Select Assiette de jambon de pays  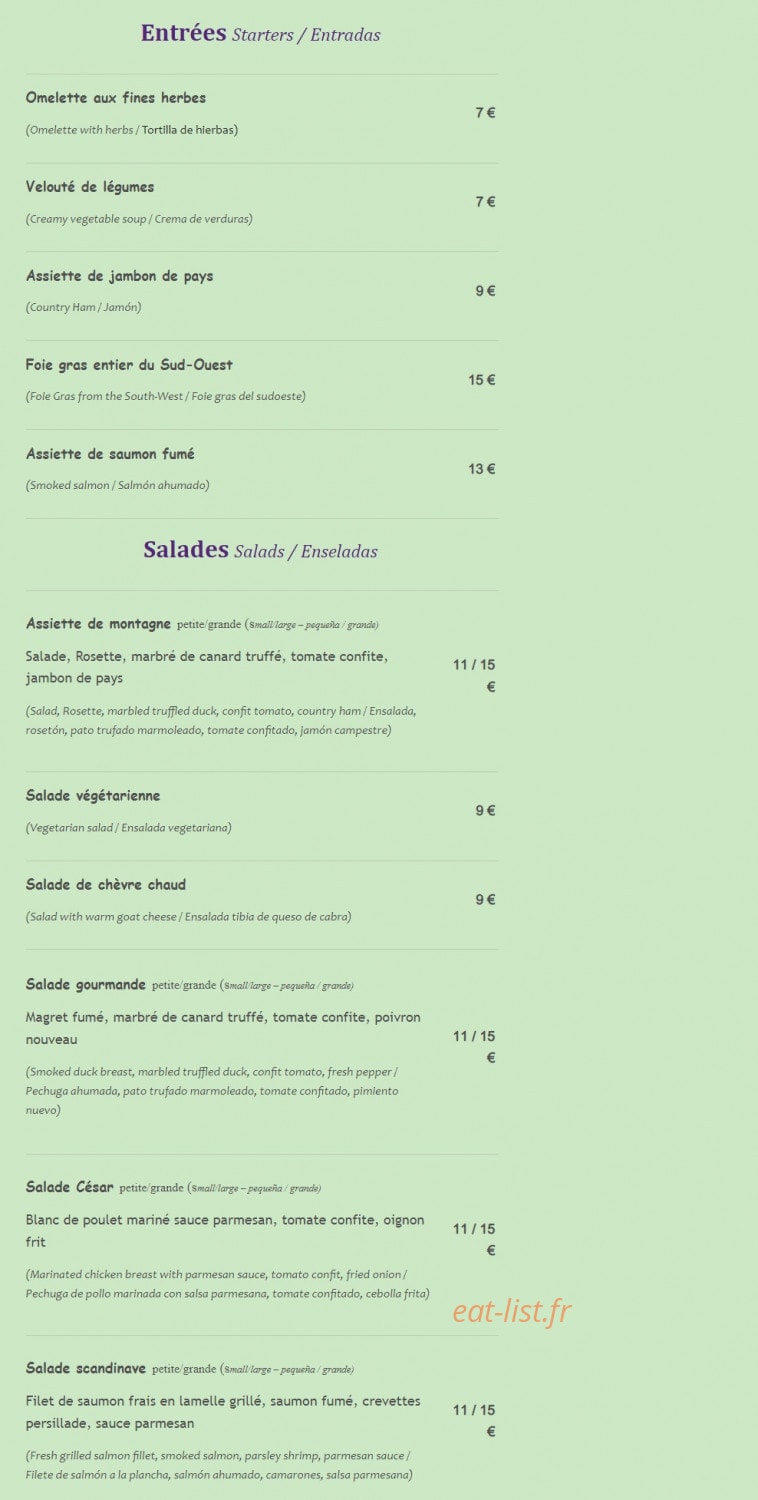(119, 276)
